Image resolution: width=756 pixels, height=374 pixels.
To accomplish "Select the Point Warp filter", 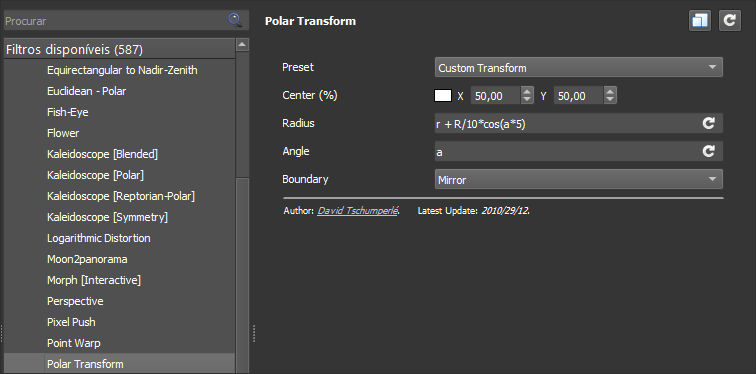I will pos(74,343).
